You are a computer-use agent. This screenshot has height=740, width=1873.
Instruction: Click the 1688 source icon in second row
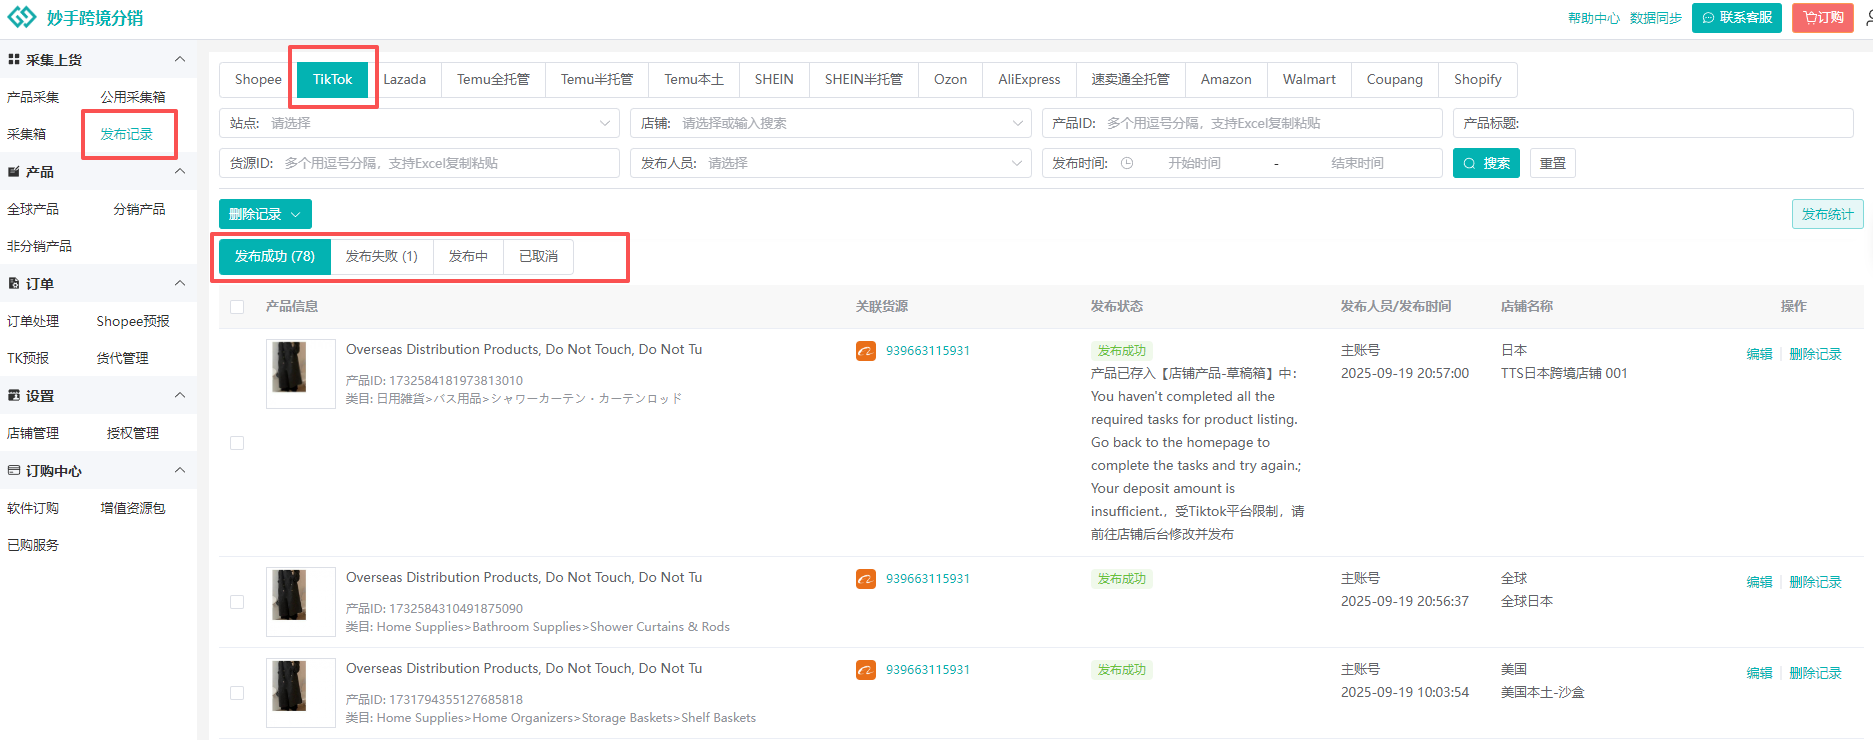tap(865, 579)
